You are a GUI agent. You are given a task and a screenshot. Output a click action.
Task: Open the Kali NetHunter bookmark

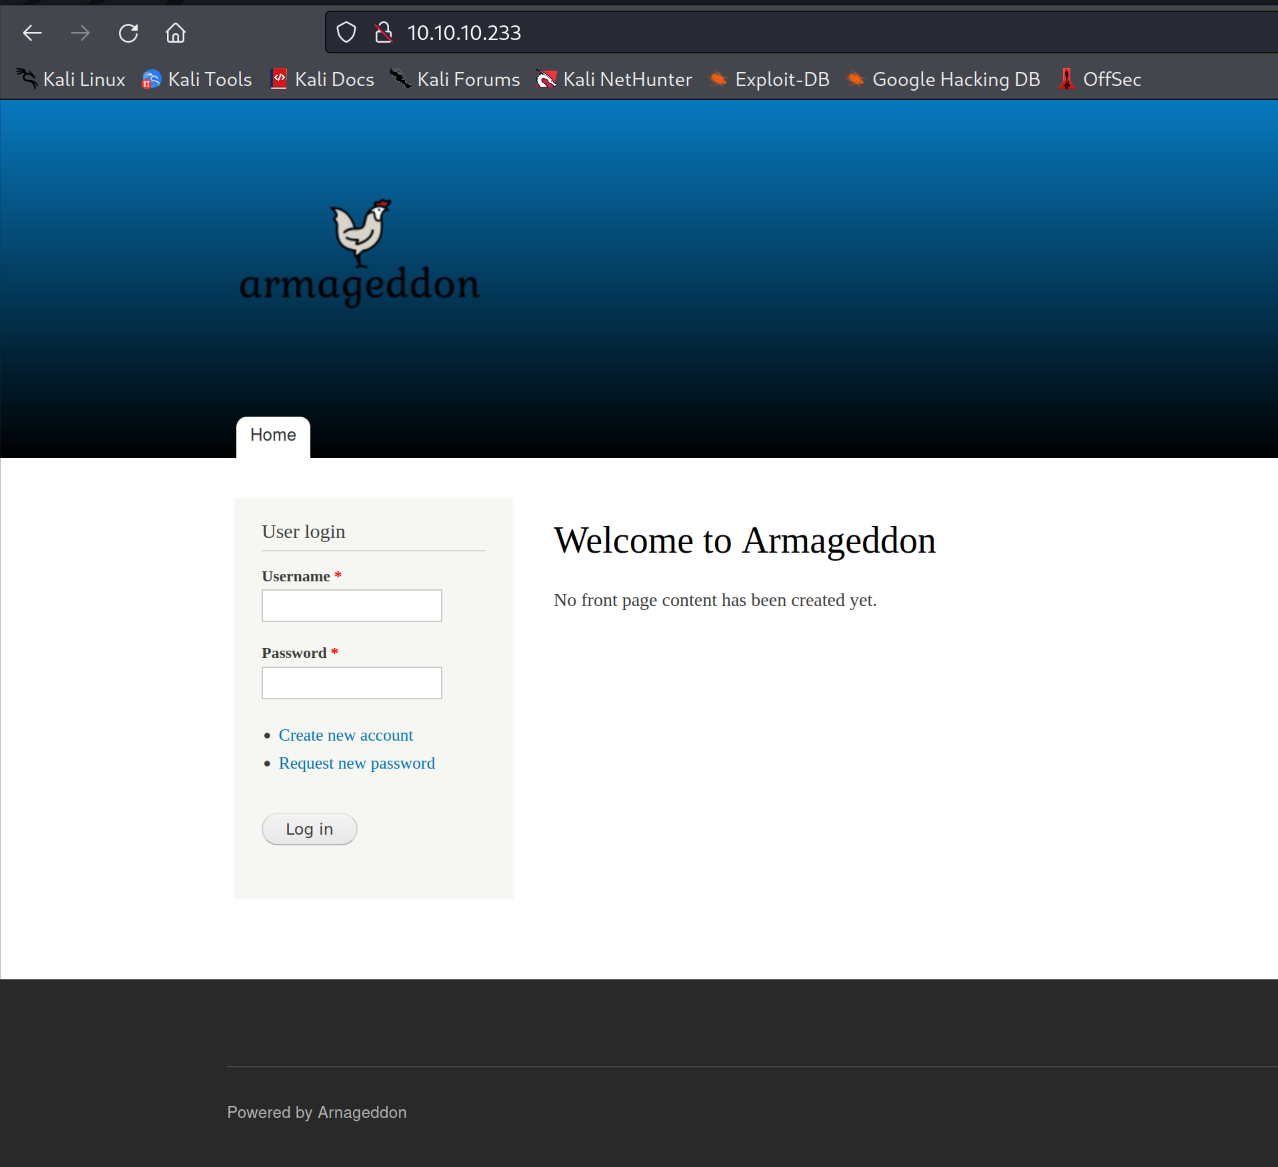(x=614, y=79)
